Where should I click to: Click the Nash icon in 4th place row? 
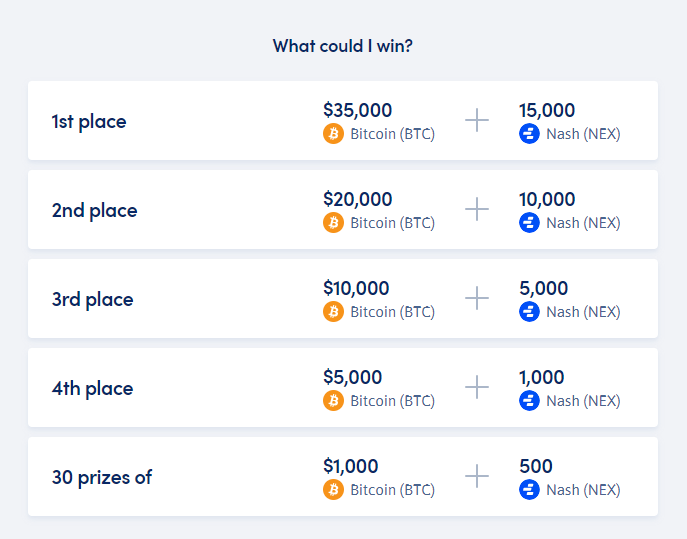529,400
